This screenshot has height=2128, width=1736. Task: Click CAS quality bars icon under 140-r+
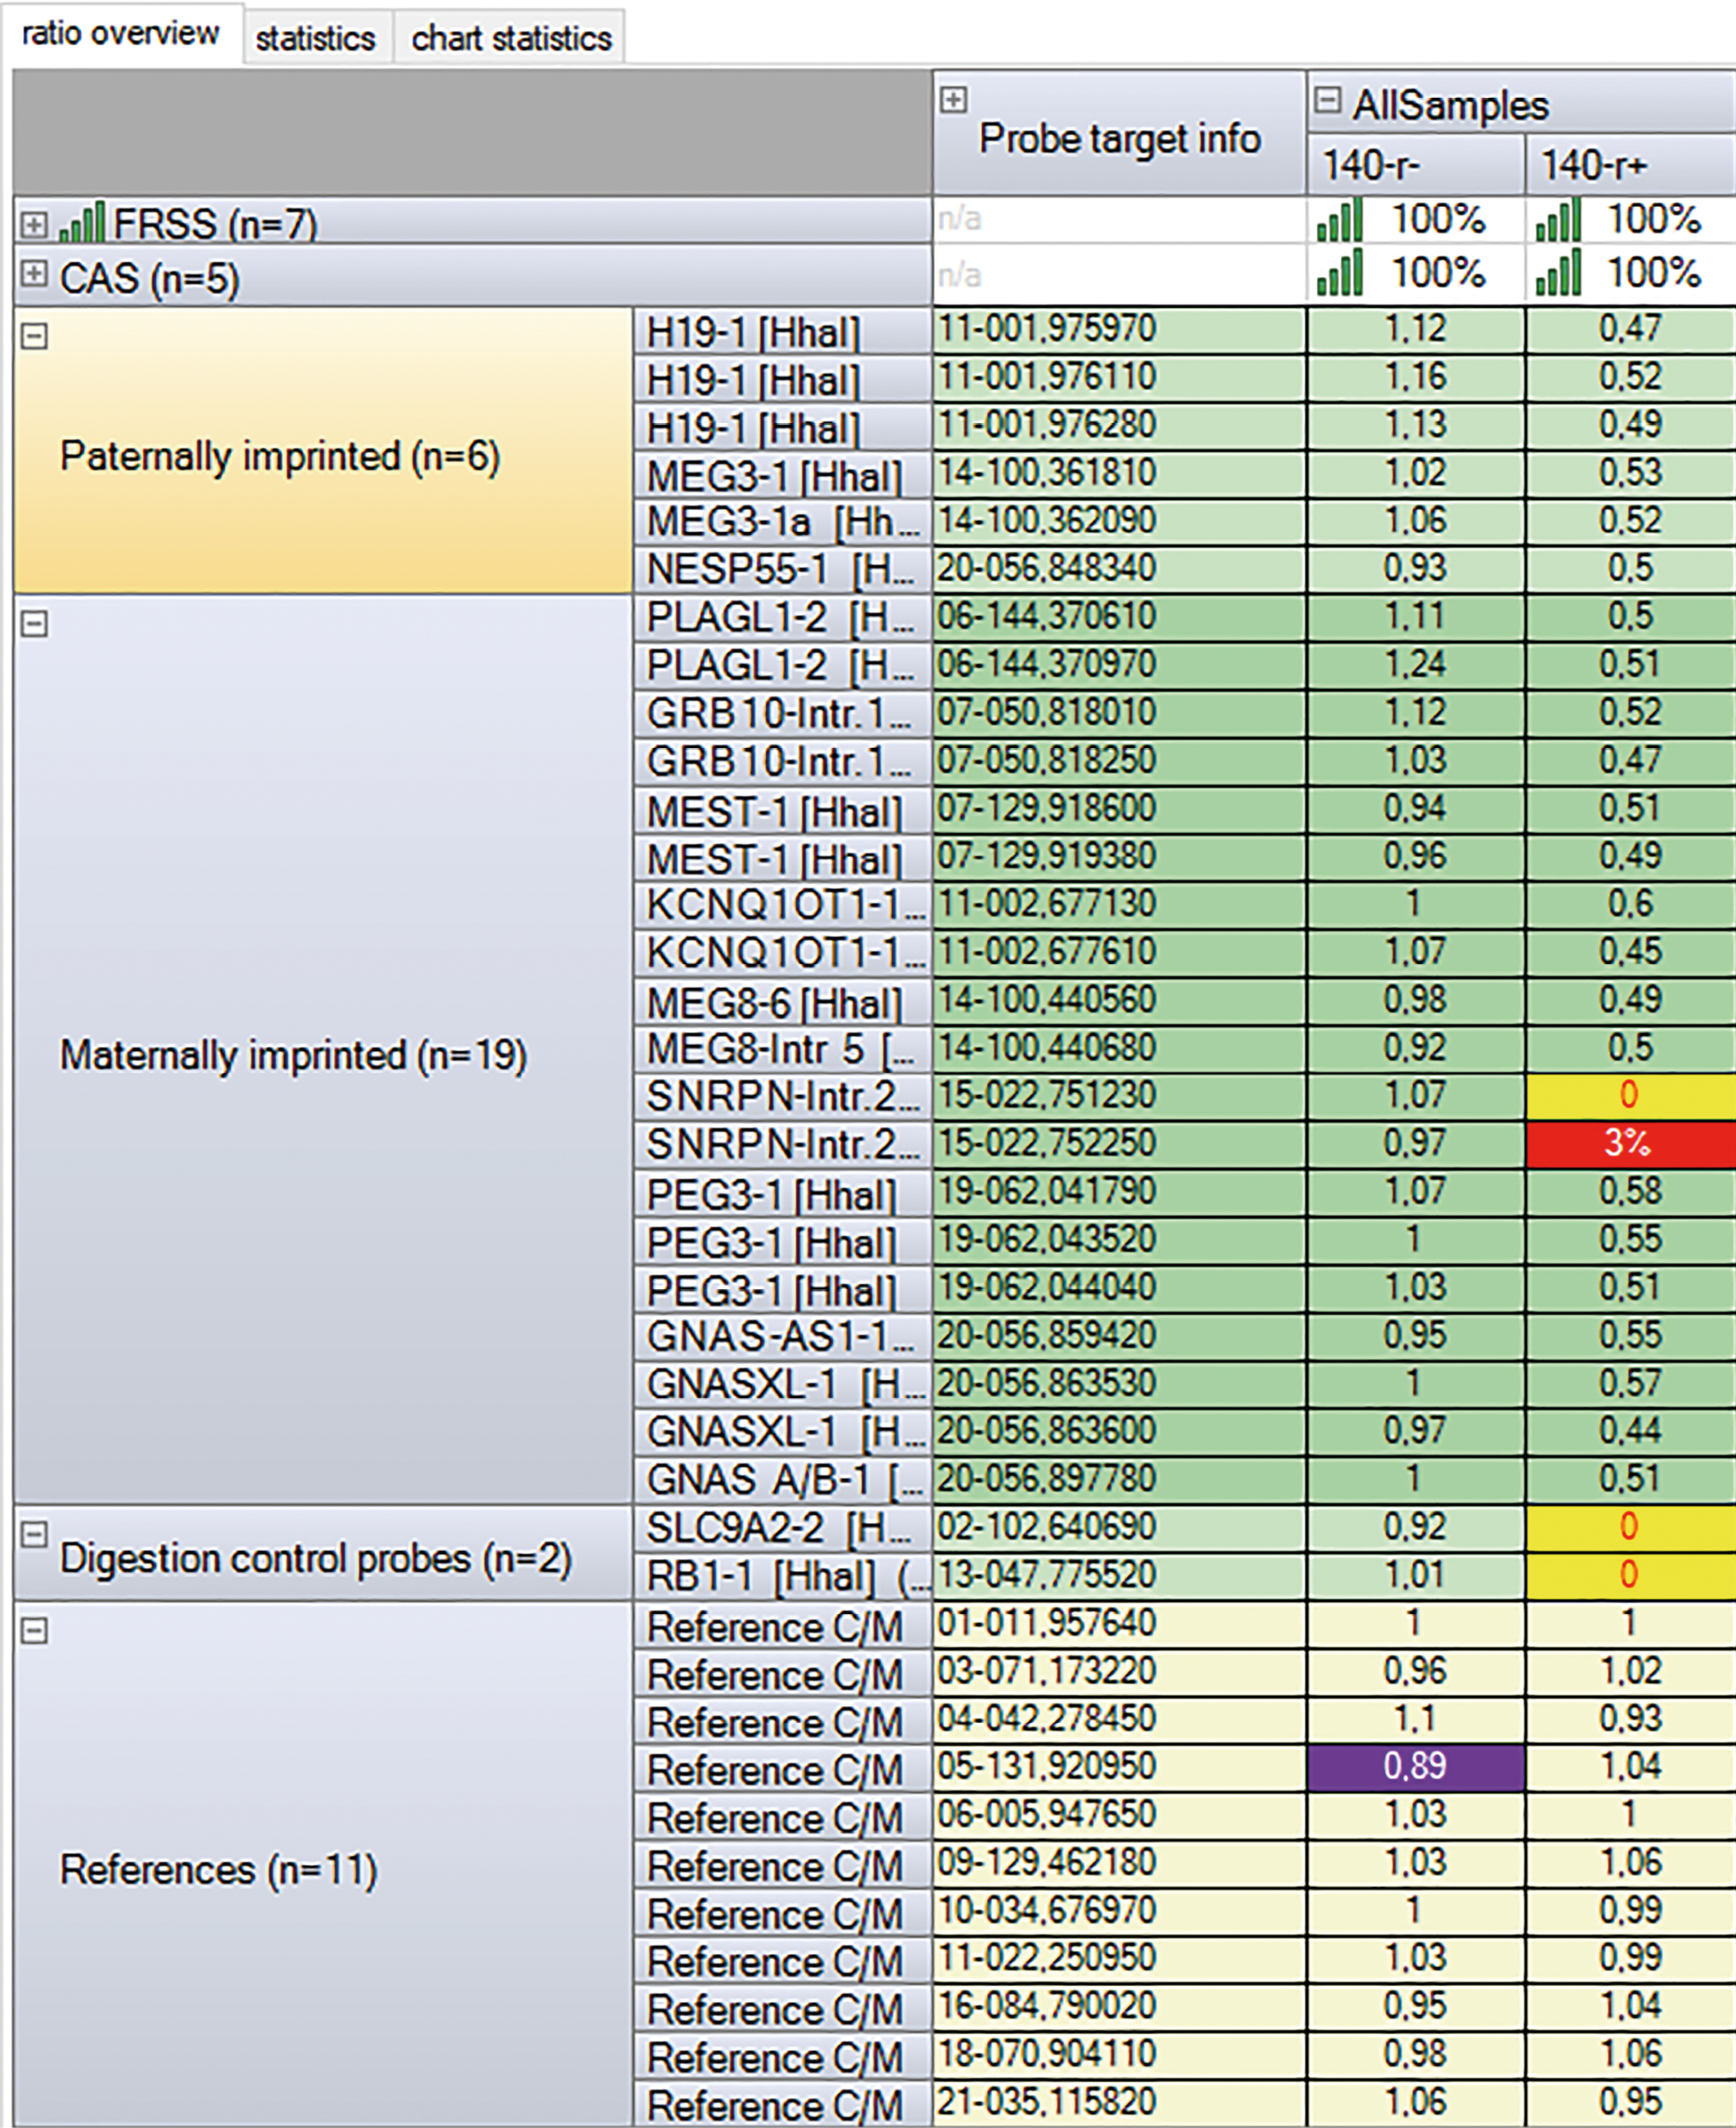(1558, 272)
